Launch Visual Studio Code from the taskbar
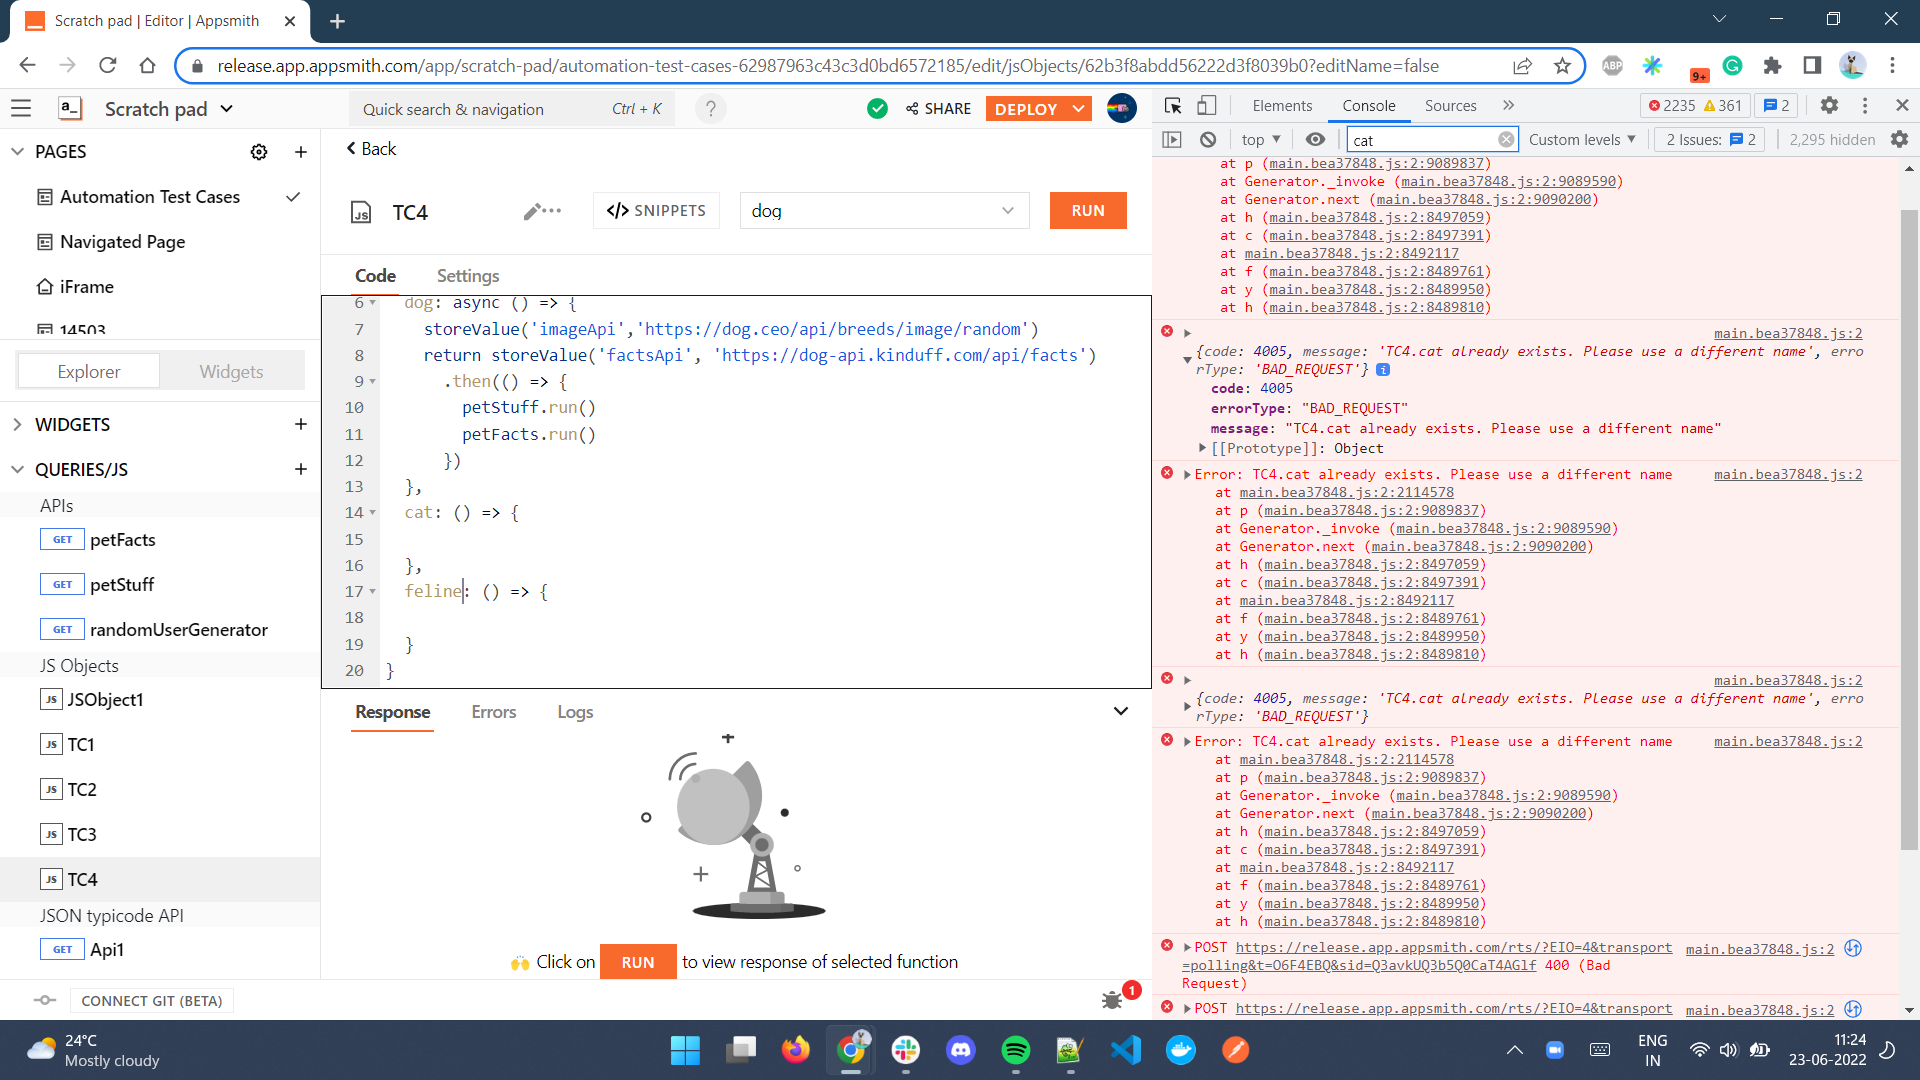 [x=1125, y=1050]
